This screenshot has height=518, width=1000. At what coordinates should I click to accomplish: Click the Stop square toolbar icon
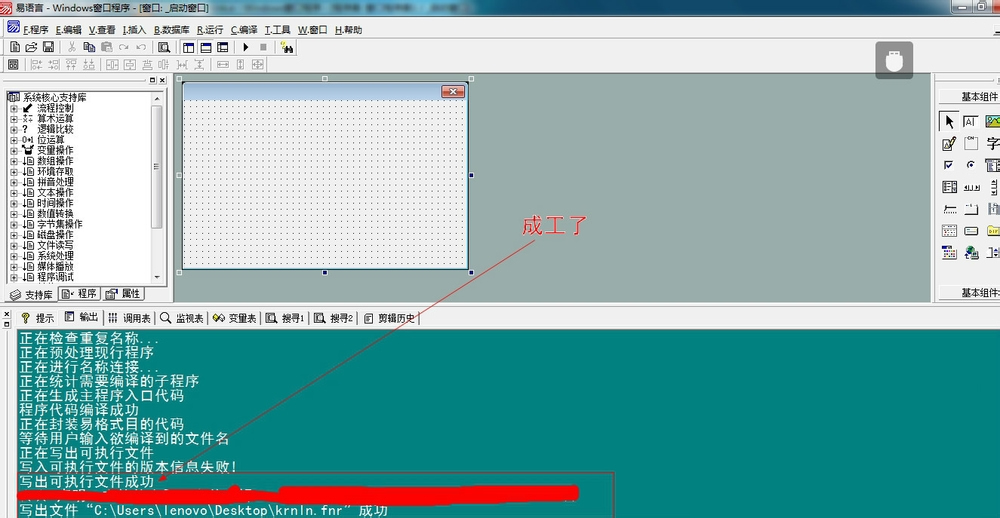pyautogui.click(x=263, y=47)
